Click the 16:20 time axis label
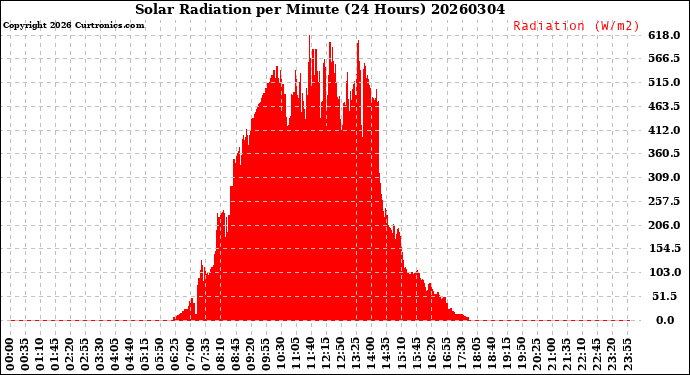Screen dimensions: 690x375 click(431, 355)
